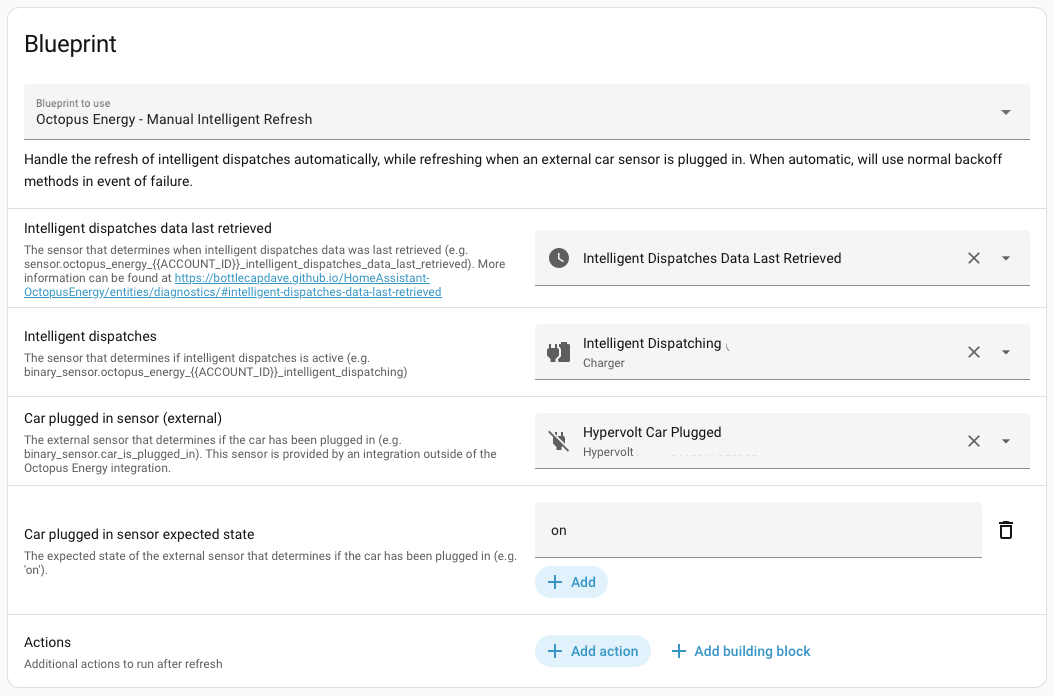Clear the Hypervolt Car Plugged entity selection
This screenshot has height=696, width=1055.
[x=973, y=441]
